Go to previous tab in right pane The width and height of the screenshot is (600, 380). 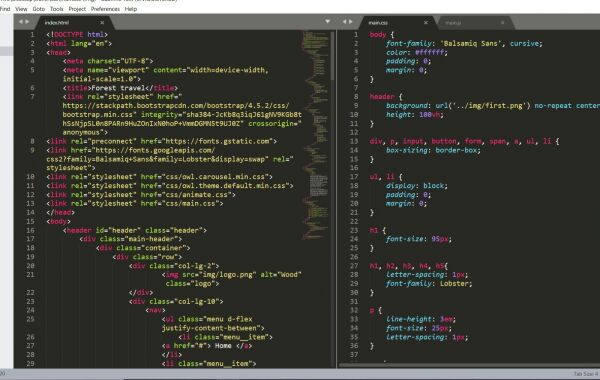(x=344, y=22)
